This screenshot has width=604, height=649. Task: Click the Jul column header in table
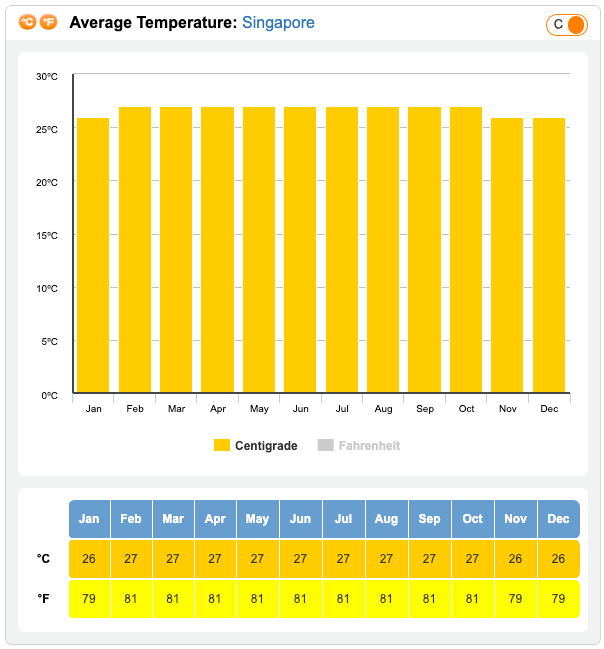point(343,519)
